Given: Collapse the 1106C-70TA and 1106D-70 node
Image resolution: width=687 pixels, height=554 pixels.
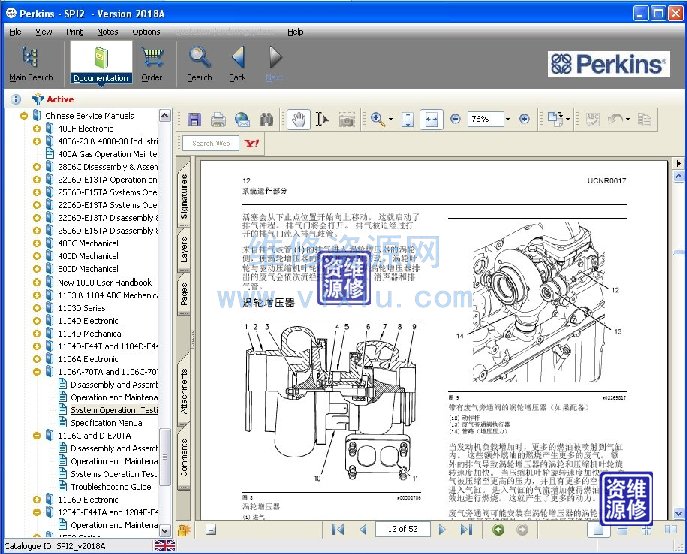Looking at the screenshot, I should point(37,372).
